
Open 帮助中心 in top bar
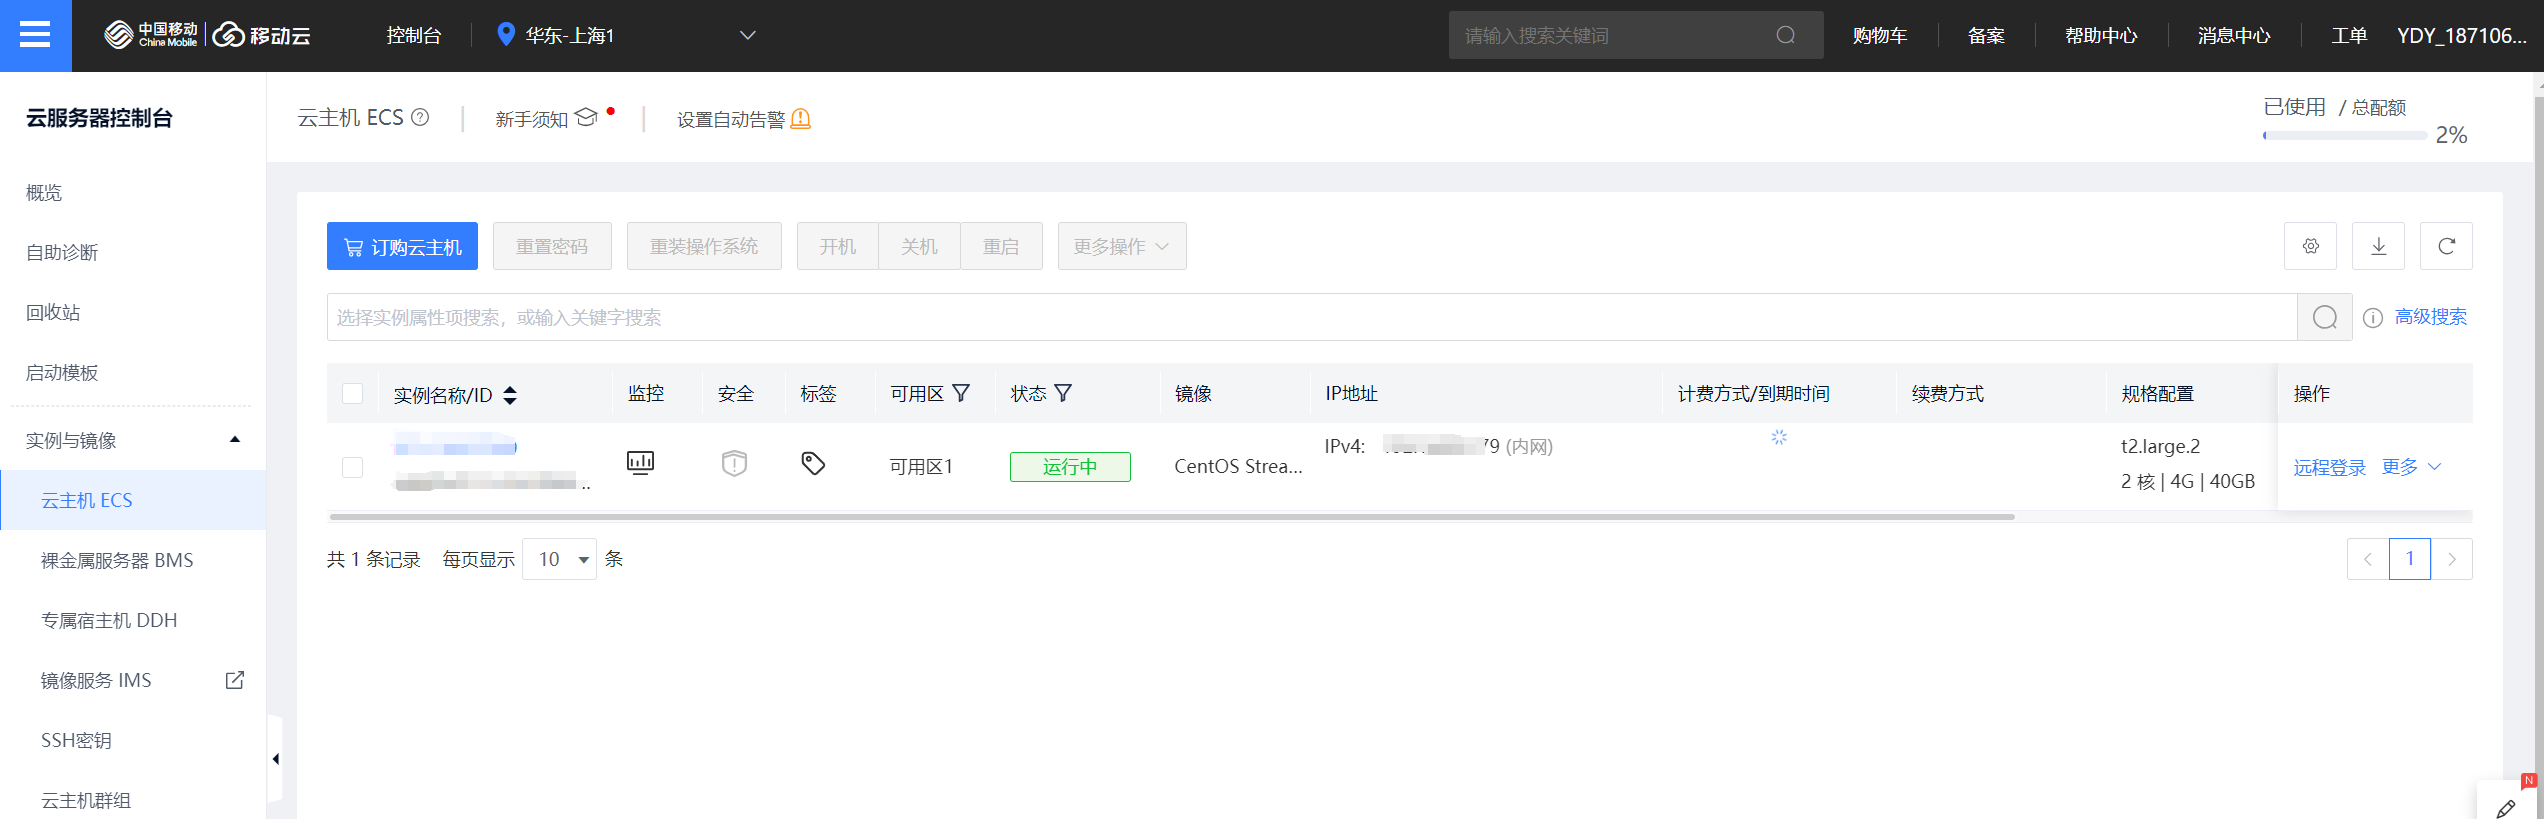click(2101, 35)
